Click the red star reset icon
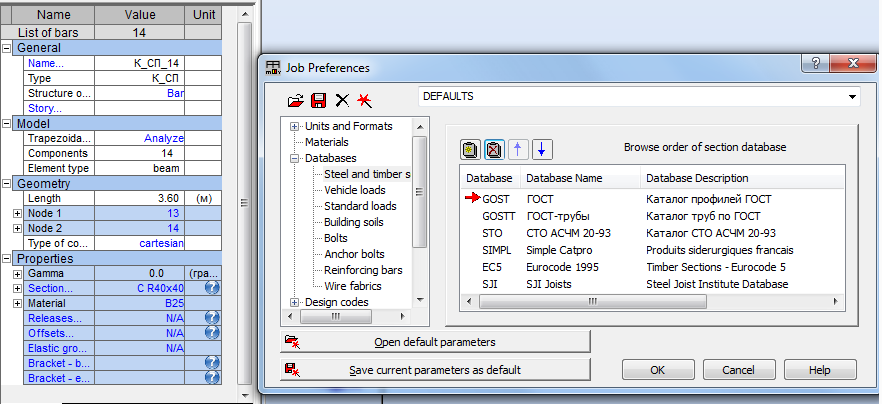Viewport: 882px width, 404px height. click(x=364, y=101)
